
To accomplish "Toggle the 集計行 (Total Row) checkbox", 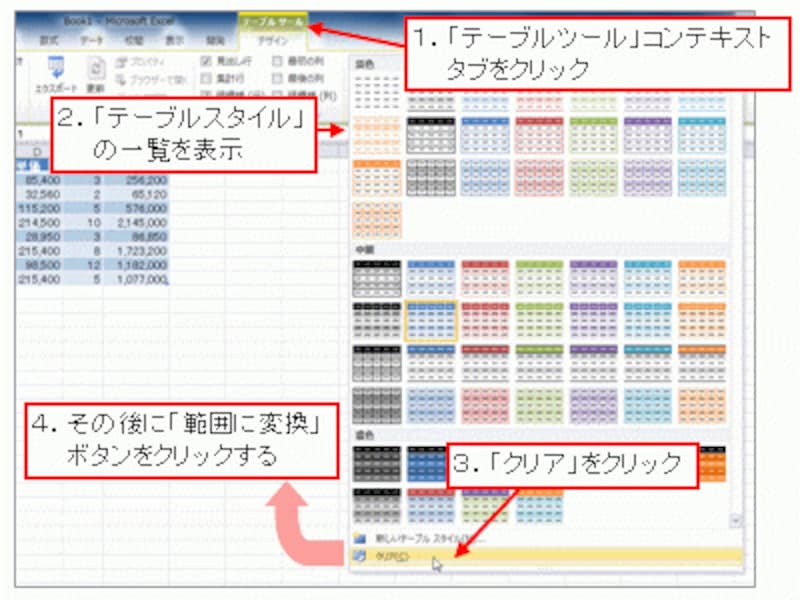I will pyautogui.click(x=206, y=78).
